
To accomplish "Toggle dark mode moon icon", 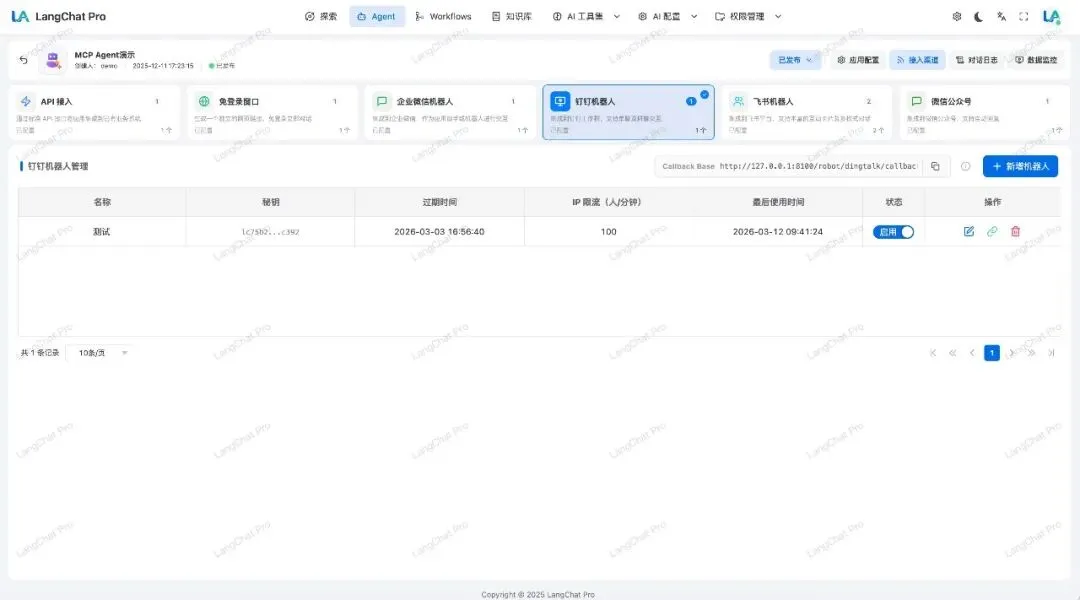I will click(979, 17).
